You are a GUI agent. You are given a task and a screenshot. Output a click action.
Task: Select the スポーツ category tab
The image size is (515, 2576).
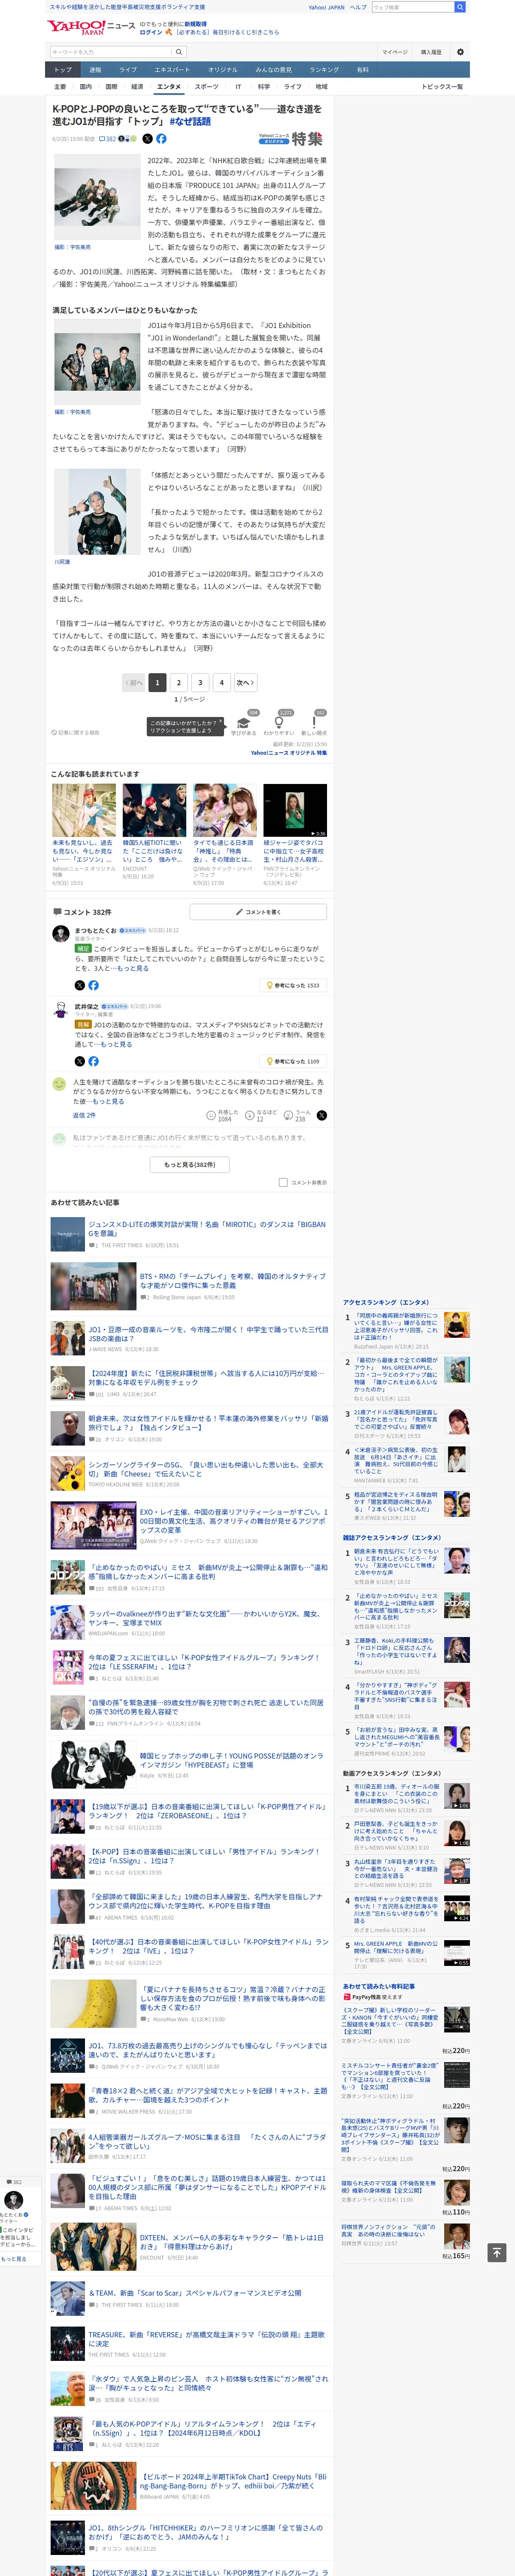tap(206, 87)
